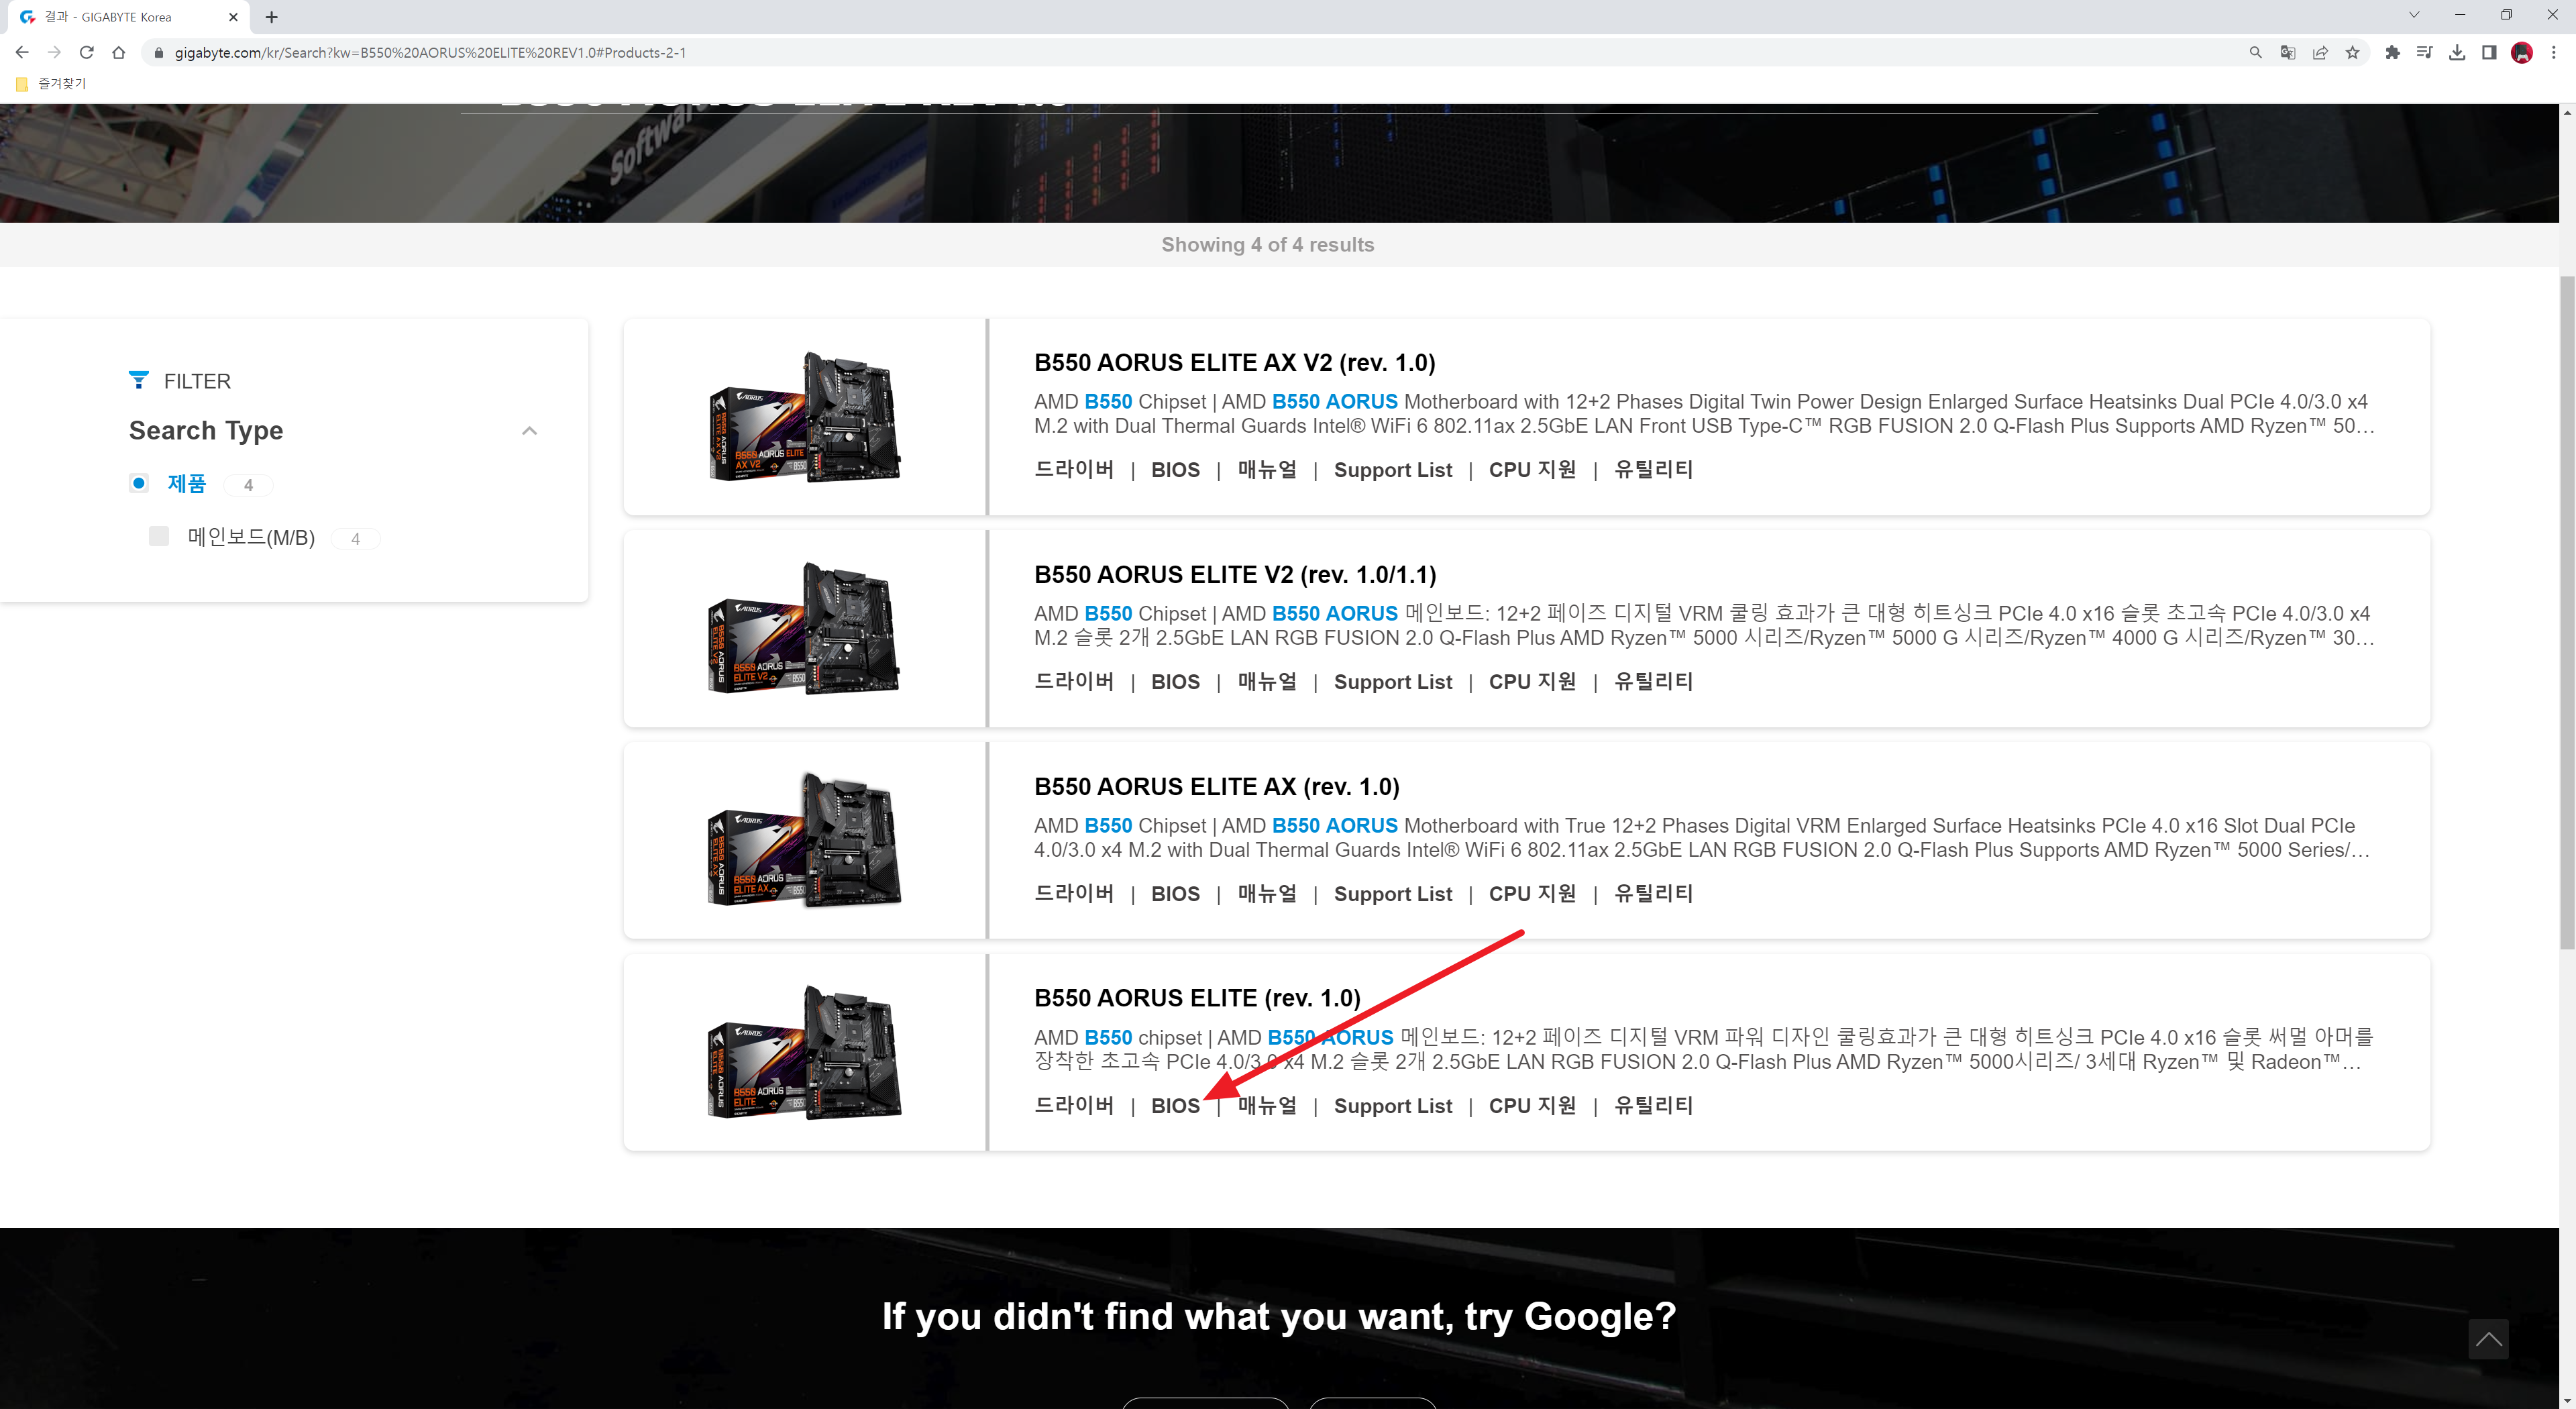Click the Google Translate page icon
The height and width of the screenshot is (1409, 2576).
[x=2287, y=53]
